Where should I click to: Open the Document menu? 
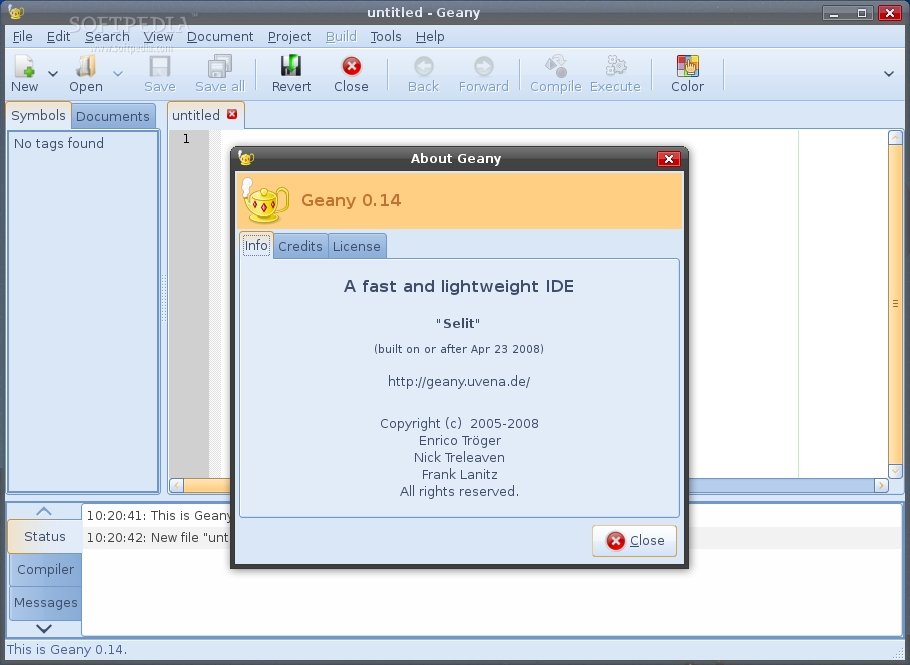coord(220,37)
